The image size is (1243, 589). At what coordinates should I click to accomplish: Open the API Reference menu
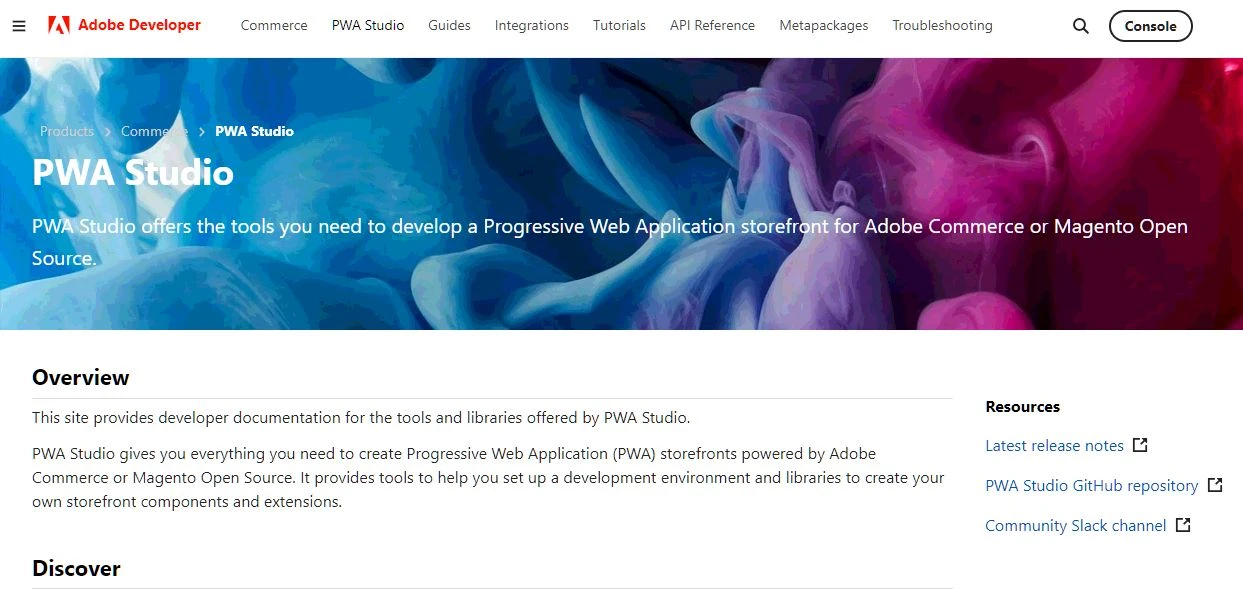coord(712,26)
